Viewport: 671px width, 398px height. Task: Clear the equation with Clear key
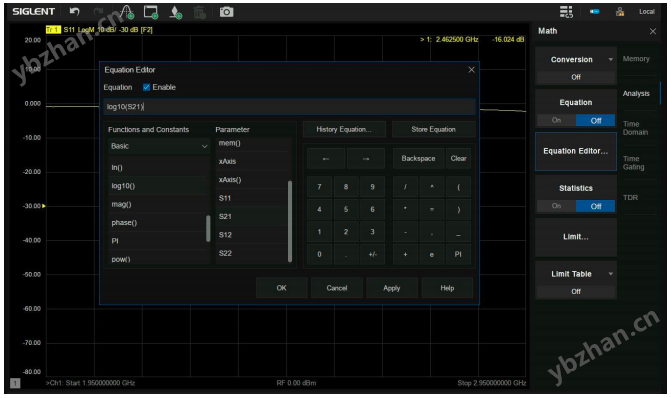point(458,159)
